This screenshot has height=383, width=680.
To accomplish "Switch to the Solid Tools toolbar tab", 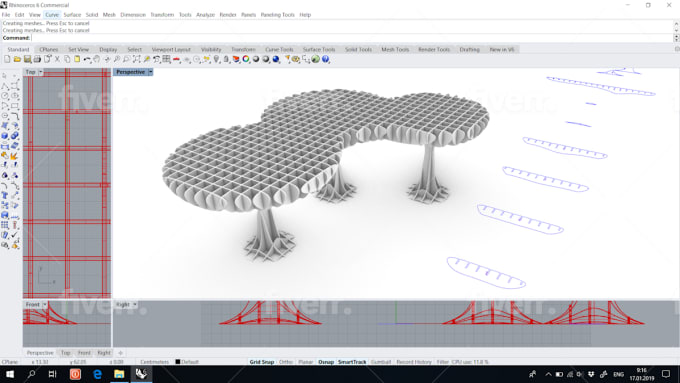I will pos(358,49).
